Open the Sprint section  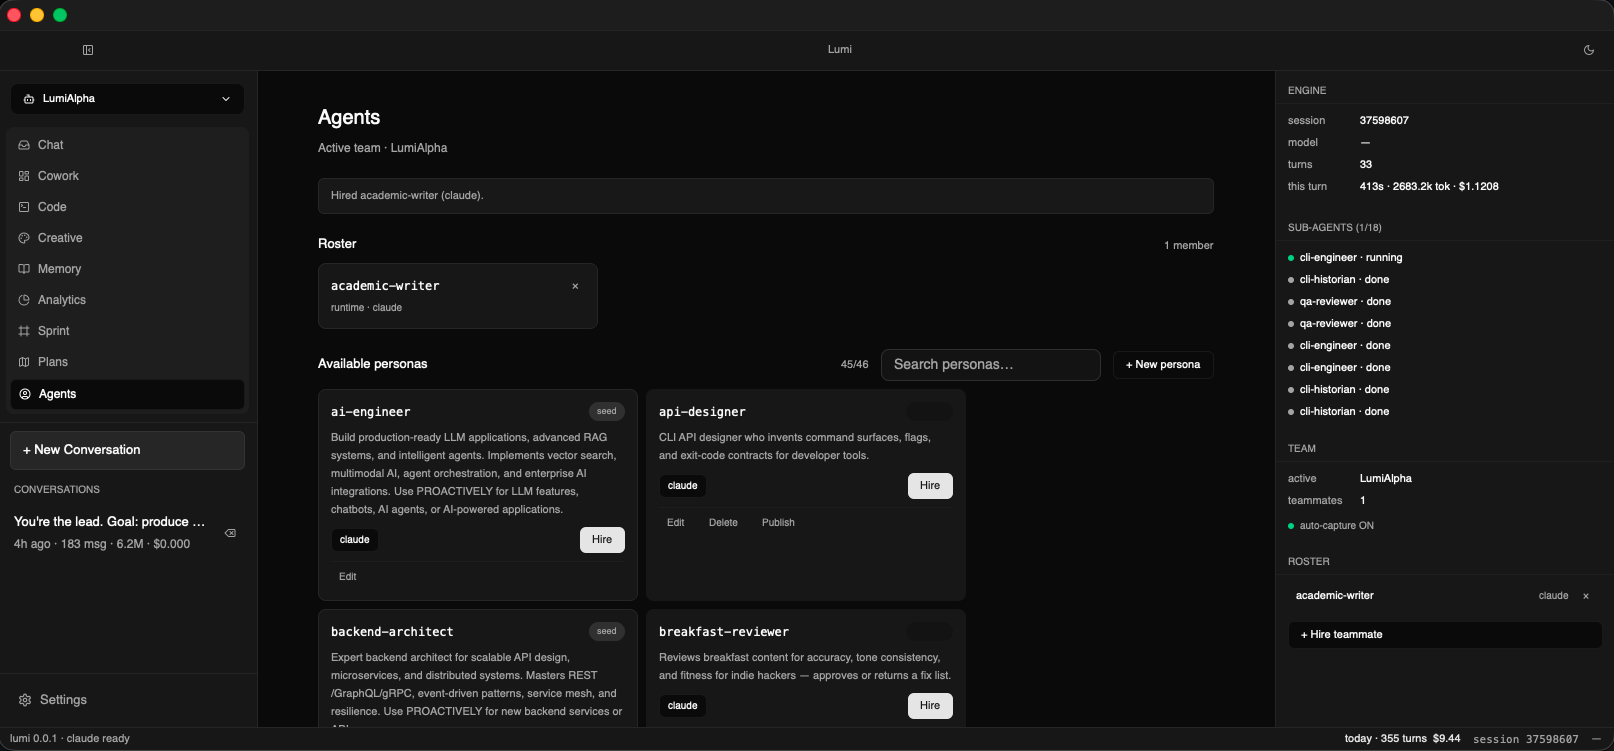click(x=127, y=331)
